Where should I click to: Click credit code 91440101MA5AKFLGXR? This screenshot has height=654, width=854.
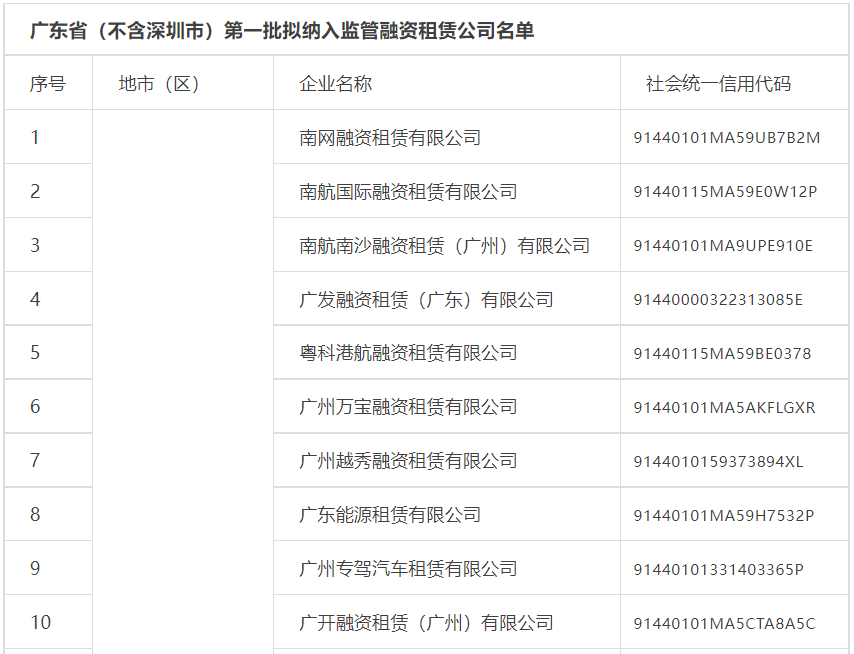[x=724, y=407]
